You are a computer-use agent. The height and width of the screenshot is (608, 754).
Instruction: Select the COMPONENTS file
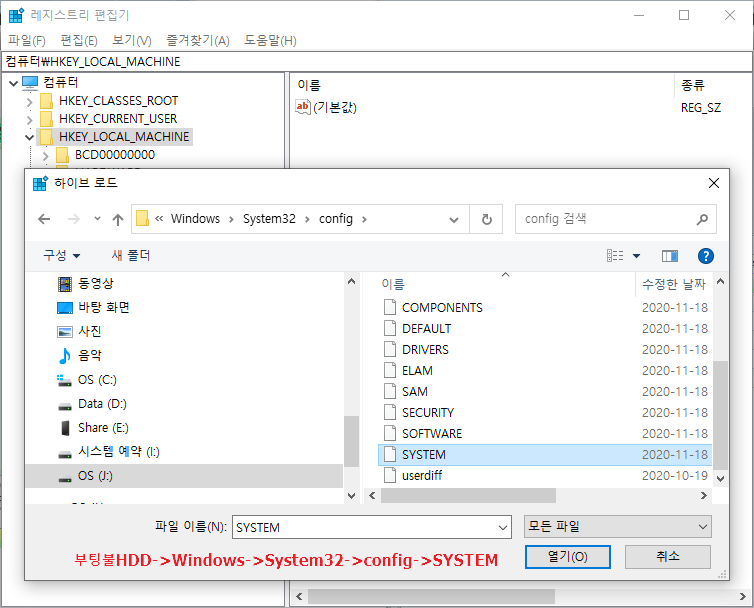pos(442,308)
